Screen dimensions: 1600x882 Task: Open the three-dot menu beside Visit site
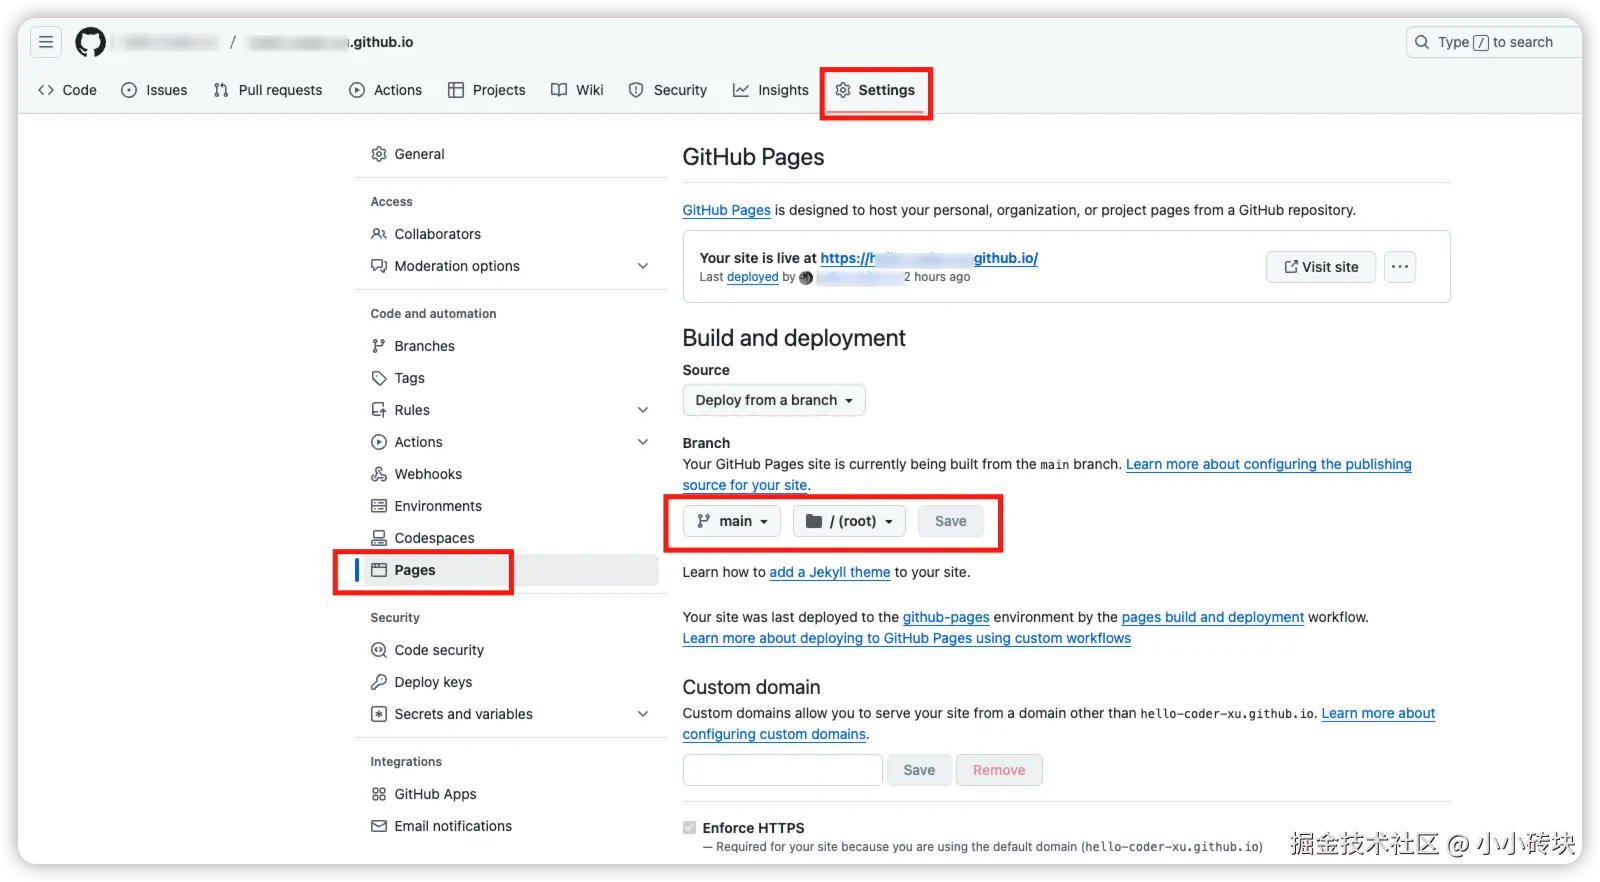tap(1400, 267)
